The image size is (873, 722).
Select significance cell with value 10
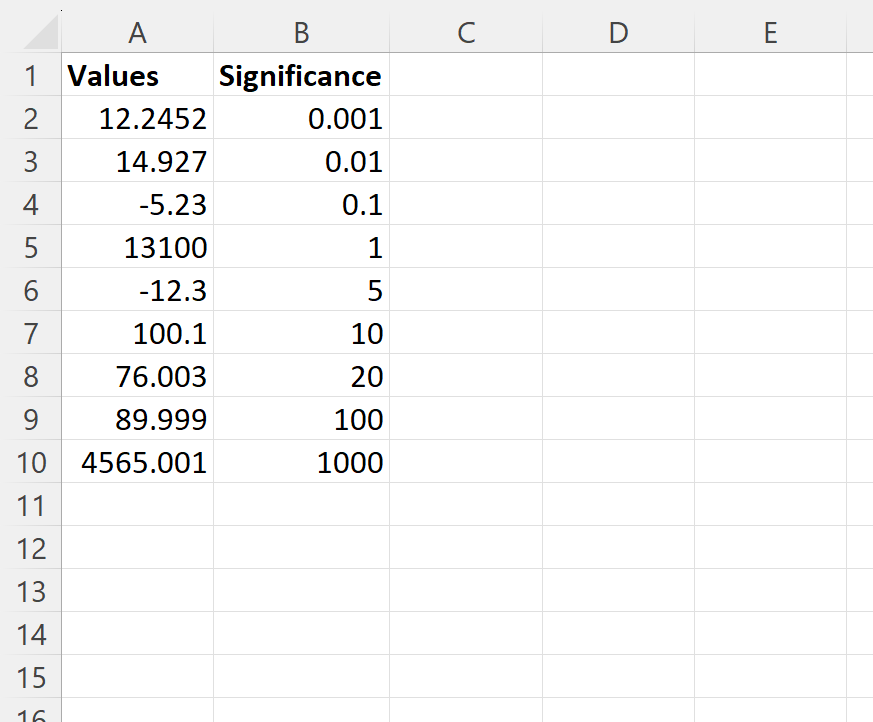tap(301, 332)
